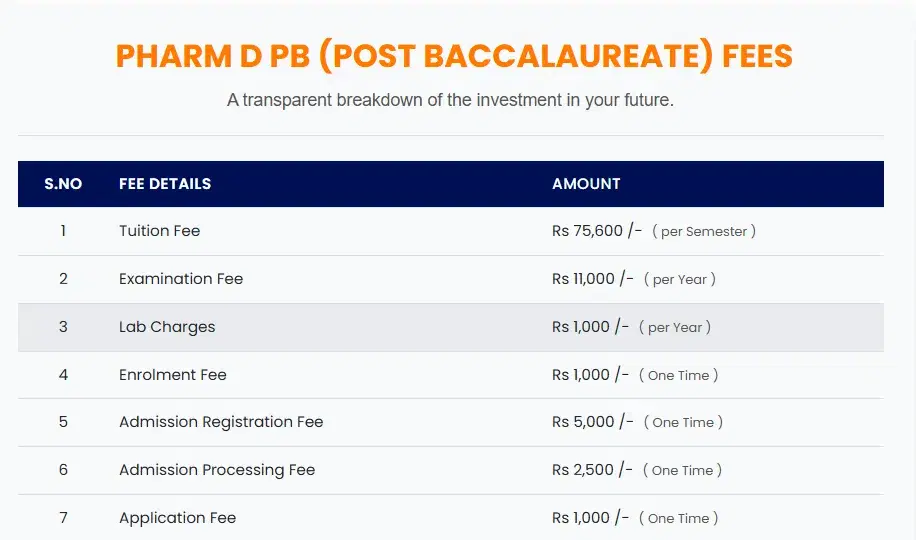Select the Lab Charges row label
Image resolution: width=916 pixels, height=540 pixels.
(167, 327)
